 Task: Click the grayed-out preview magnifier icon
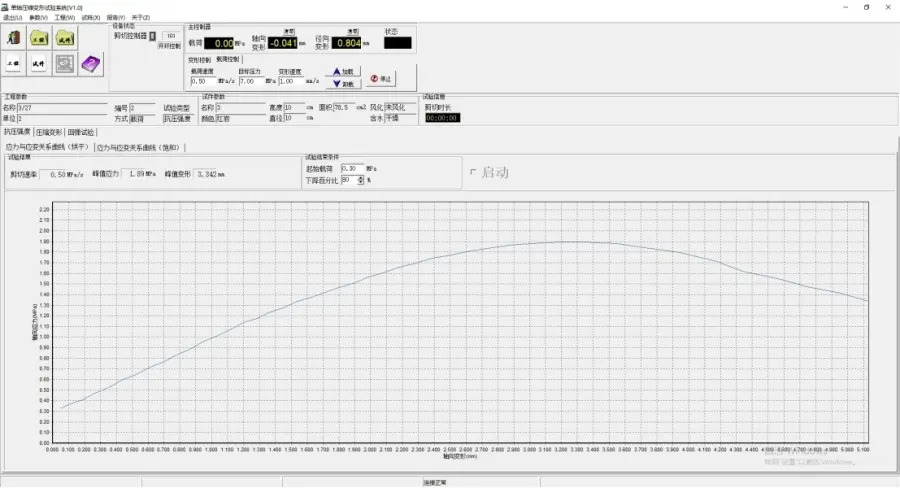click(x=65, y=64)
